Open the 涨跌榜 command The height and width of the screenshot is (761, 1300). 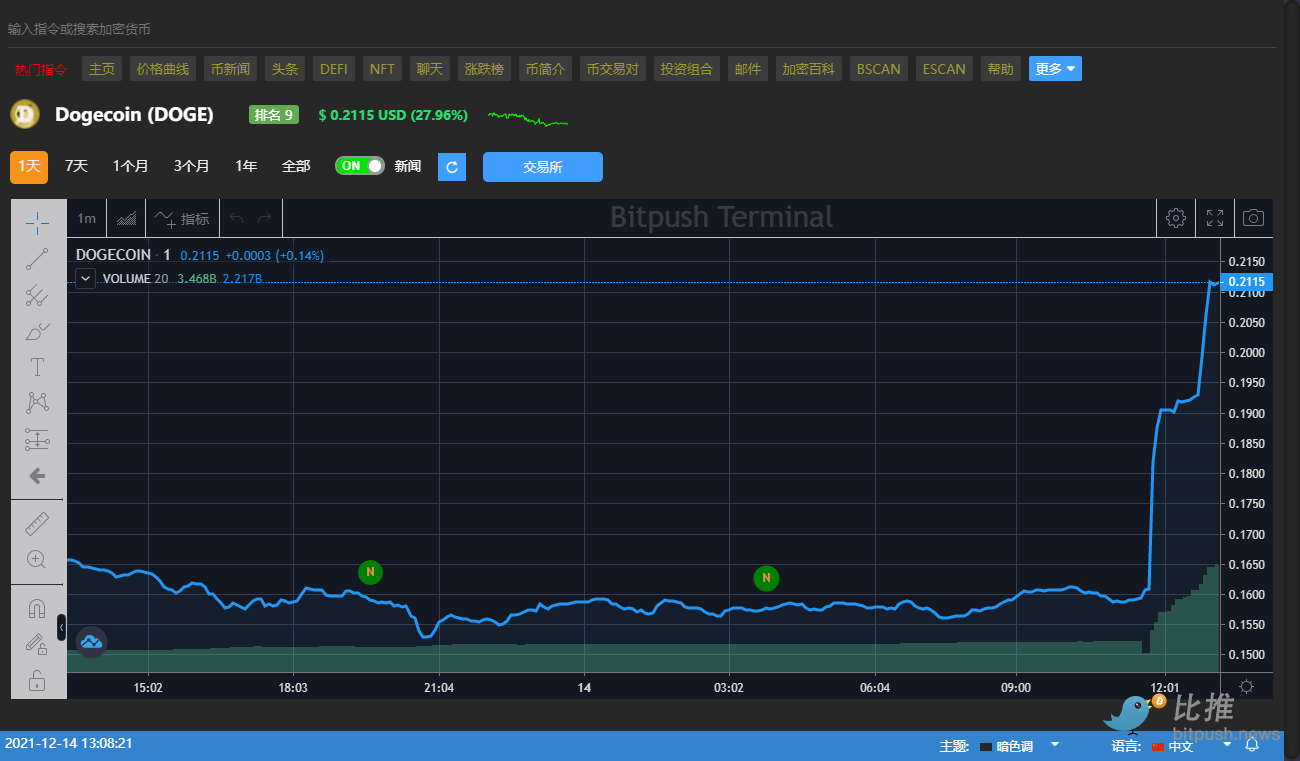[485, 69]
